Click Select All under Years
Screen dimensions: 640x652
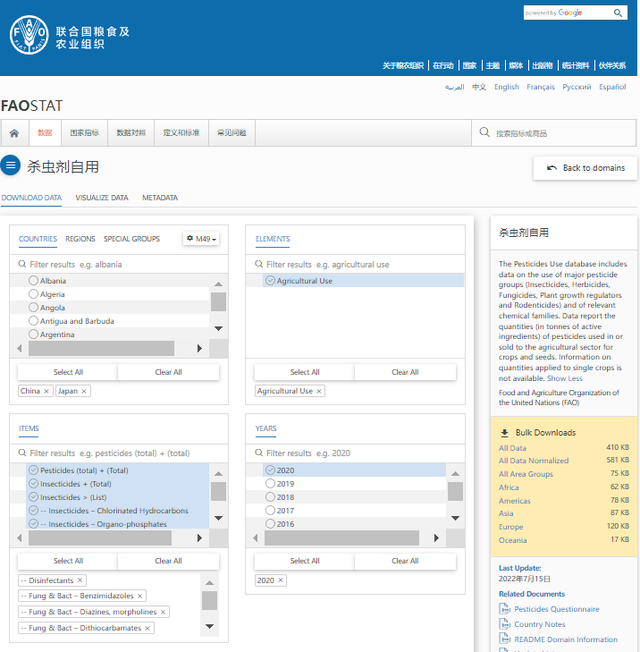click(x=305, y=561)
